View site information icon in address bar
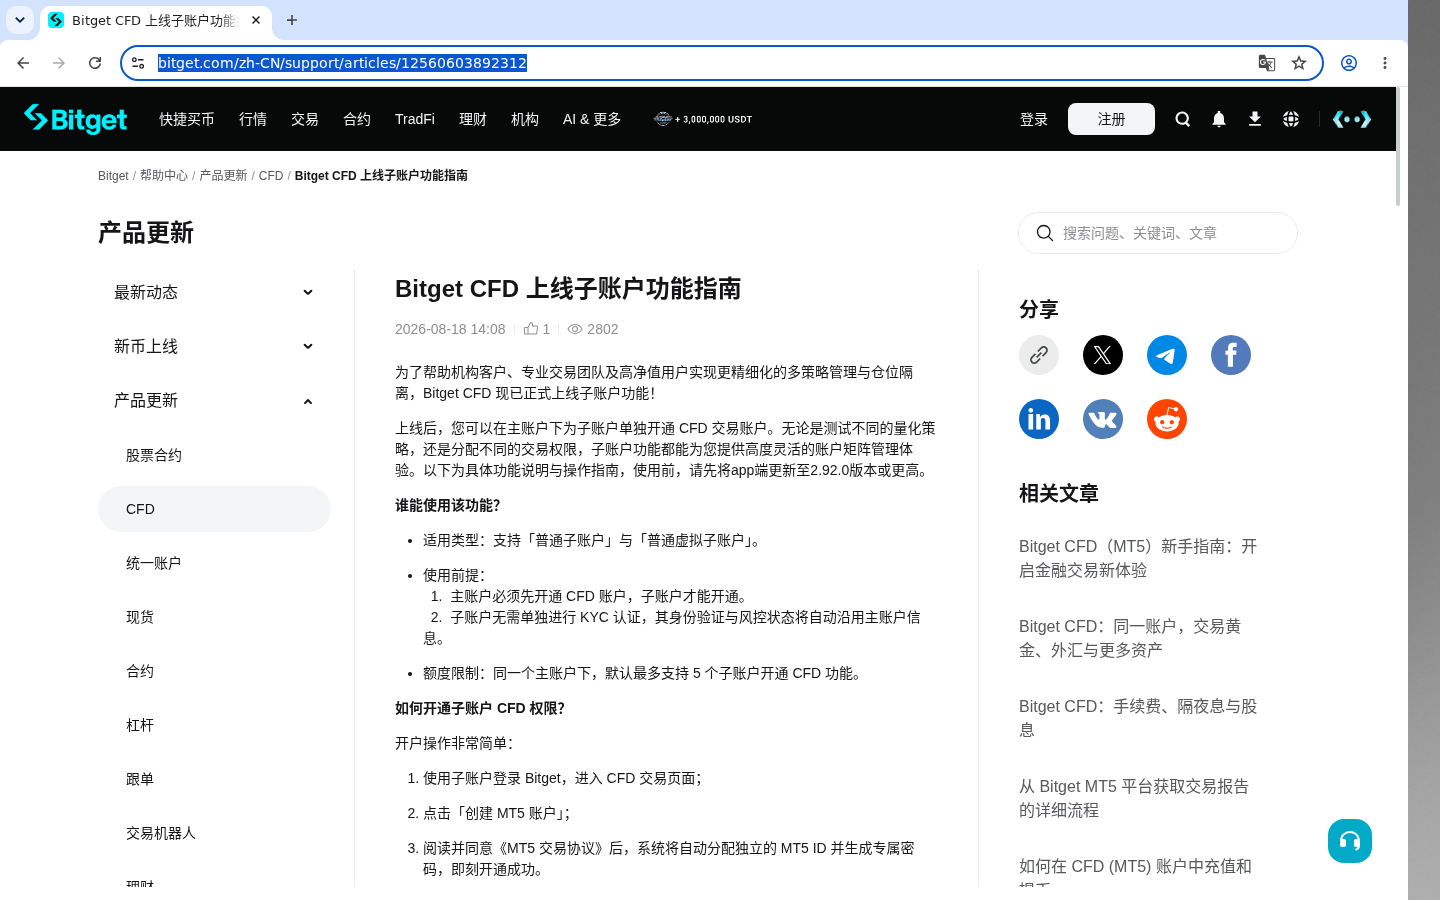The image size is (1440, 900). tap(138, 63)
